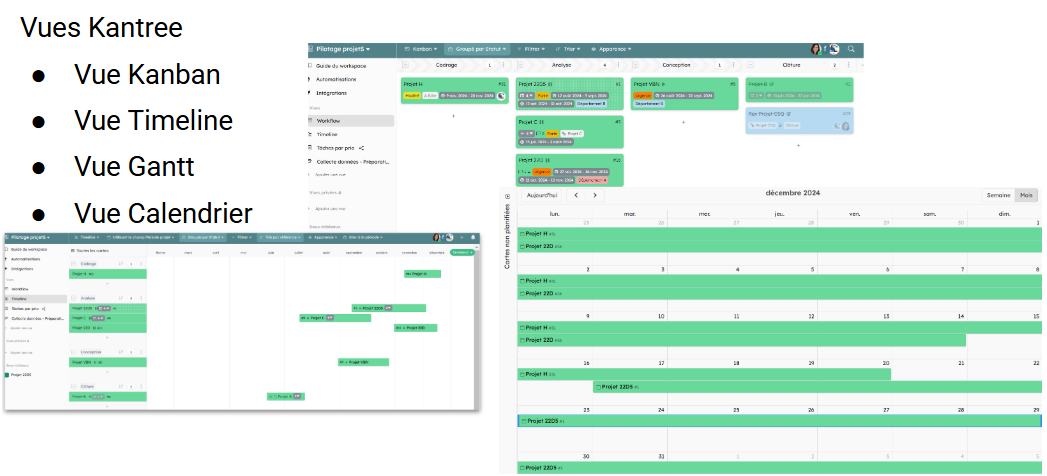Open the Timeline view type dropdown
Image resolution: width=1047 pixels, height=476 pixels.
pyautogui.click(x=87, y=237)
